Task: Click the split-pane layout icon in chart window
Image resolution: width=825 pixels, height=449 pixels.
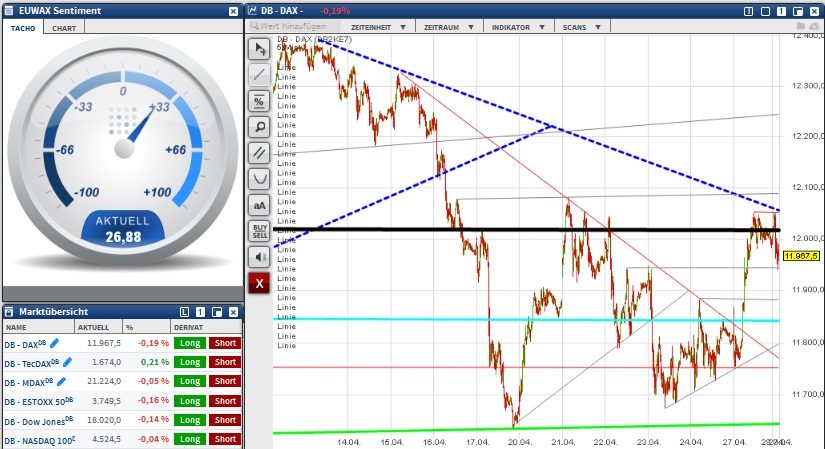Action: 748,11
